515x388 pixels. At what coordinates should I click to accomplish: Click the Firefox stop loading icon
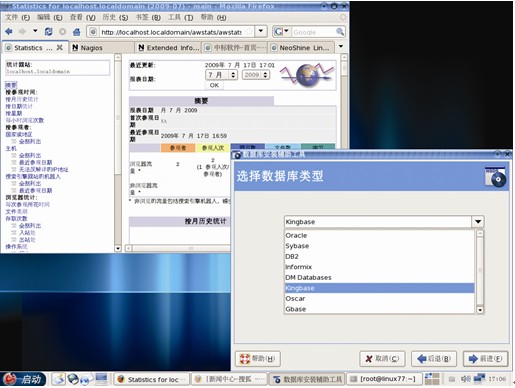[x=62, y=32]
